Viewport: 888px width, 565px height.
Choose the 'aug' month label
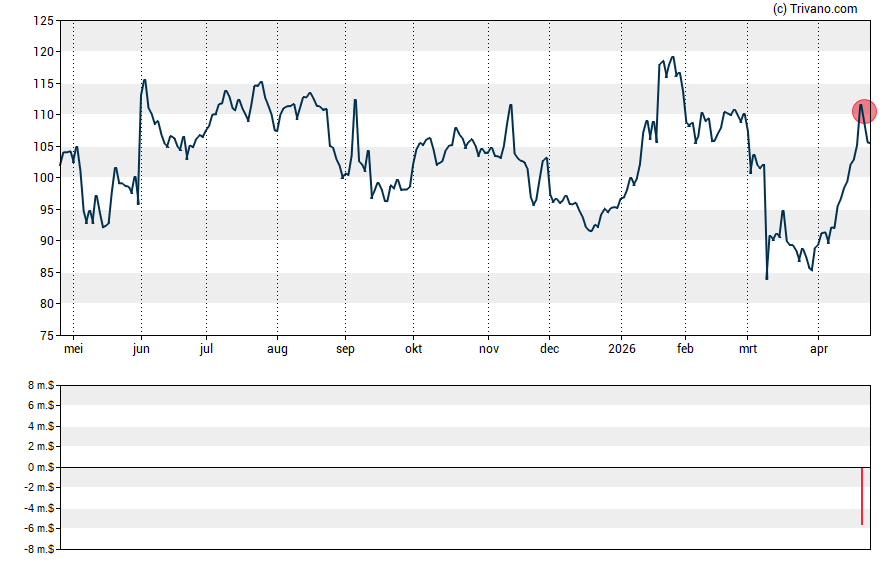277,350
